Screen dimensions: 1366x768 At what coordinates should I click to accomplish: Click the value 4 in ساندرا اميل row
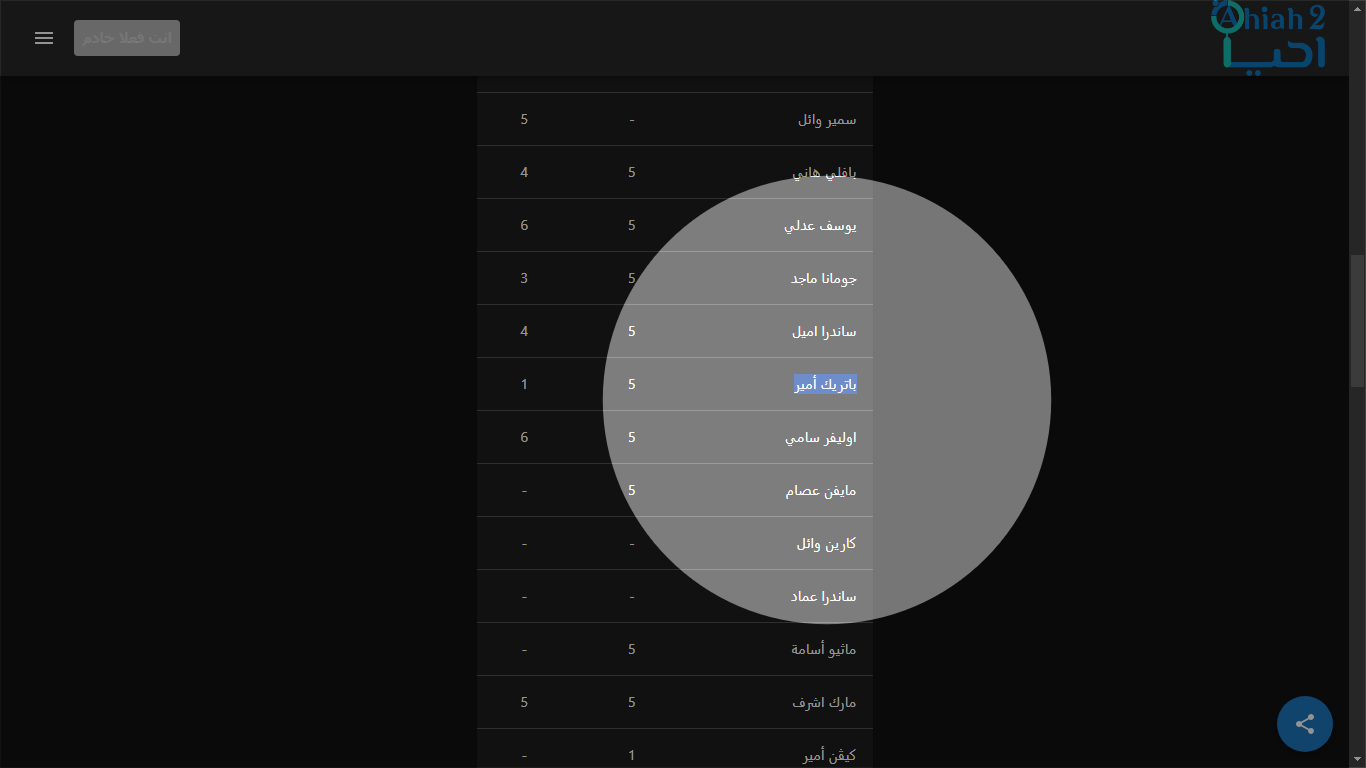pos(524,332)
